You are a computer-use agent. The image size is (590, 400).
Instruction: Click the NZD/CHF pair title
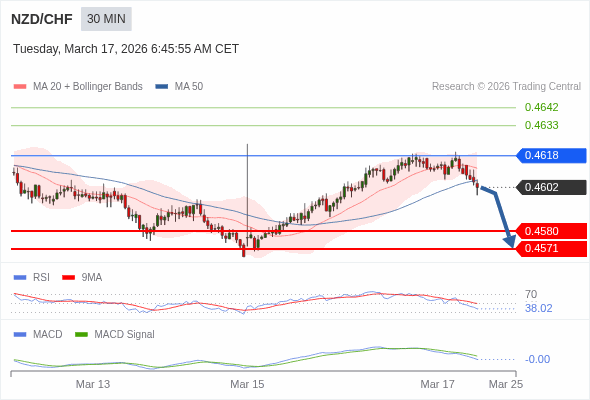point(42,19)
